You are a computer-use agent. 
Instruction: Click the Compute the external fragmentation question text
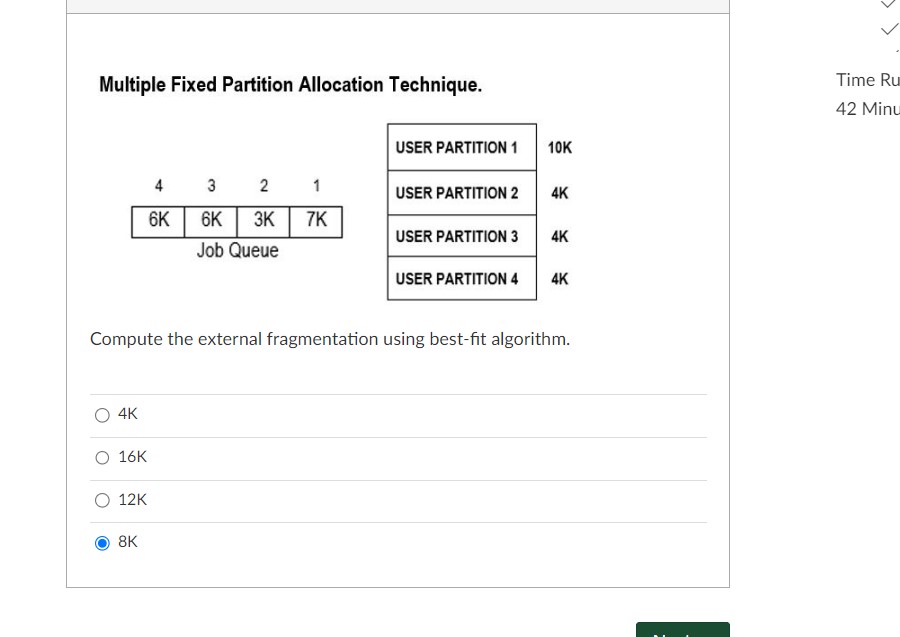tap(330, 339)
